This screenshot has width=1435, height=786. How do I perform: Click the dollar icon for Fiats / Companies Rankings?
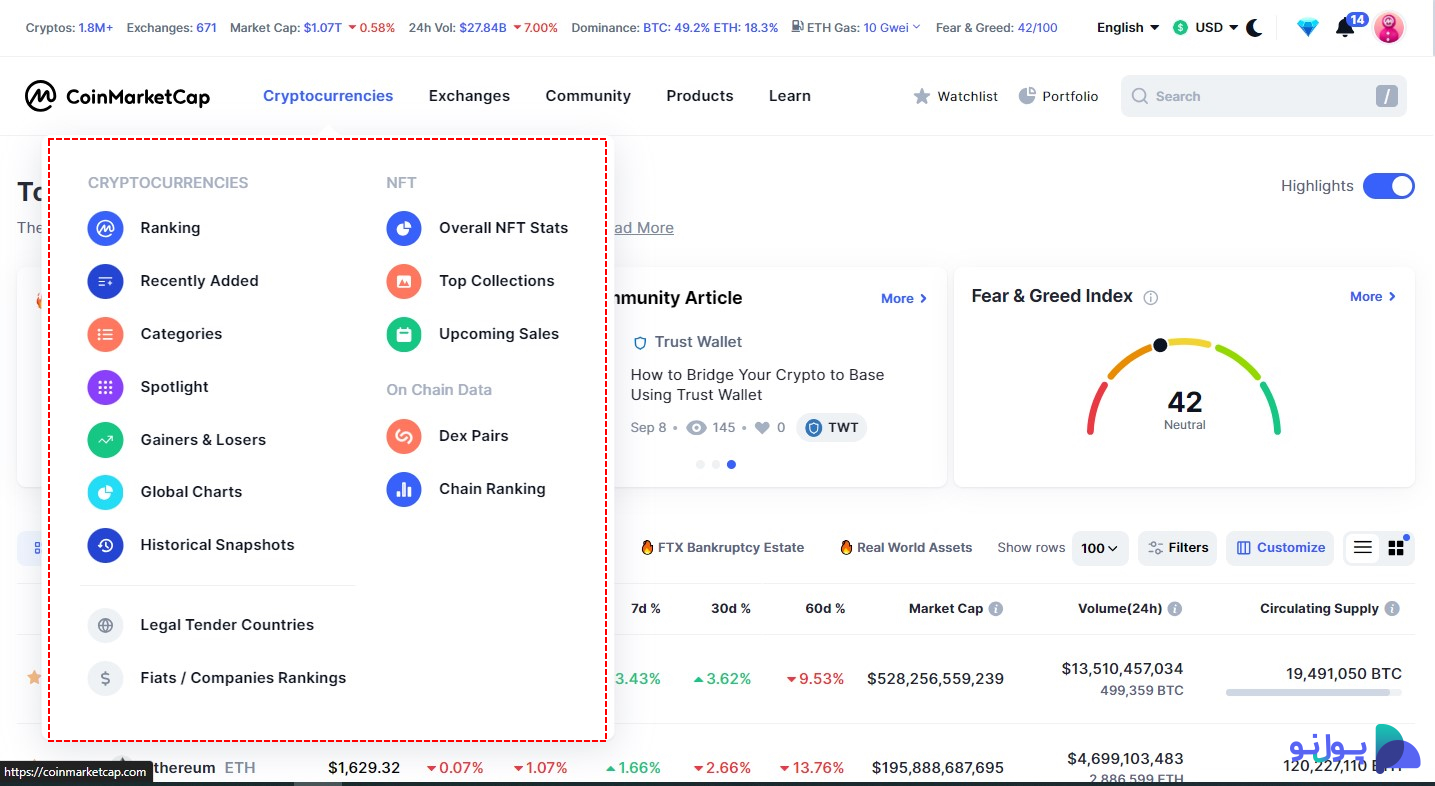click(x=105, y=678)
